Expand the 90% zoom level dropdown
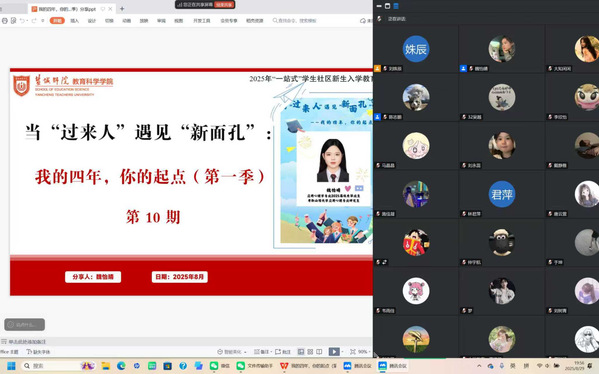The height and width of the screenshot is (374, 599). point(364,351)
